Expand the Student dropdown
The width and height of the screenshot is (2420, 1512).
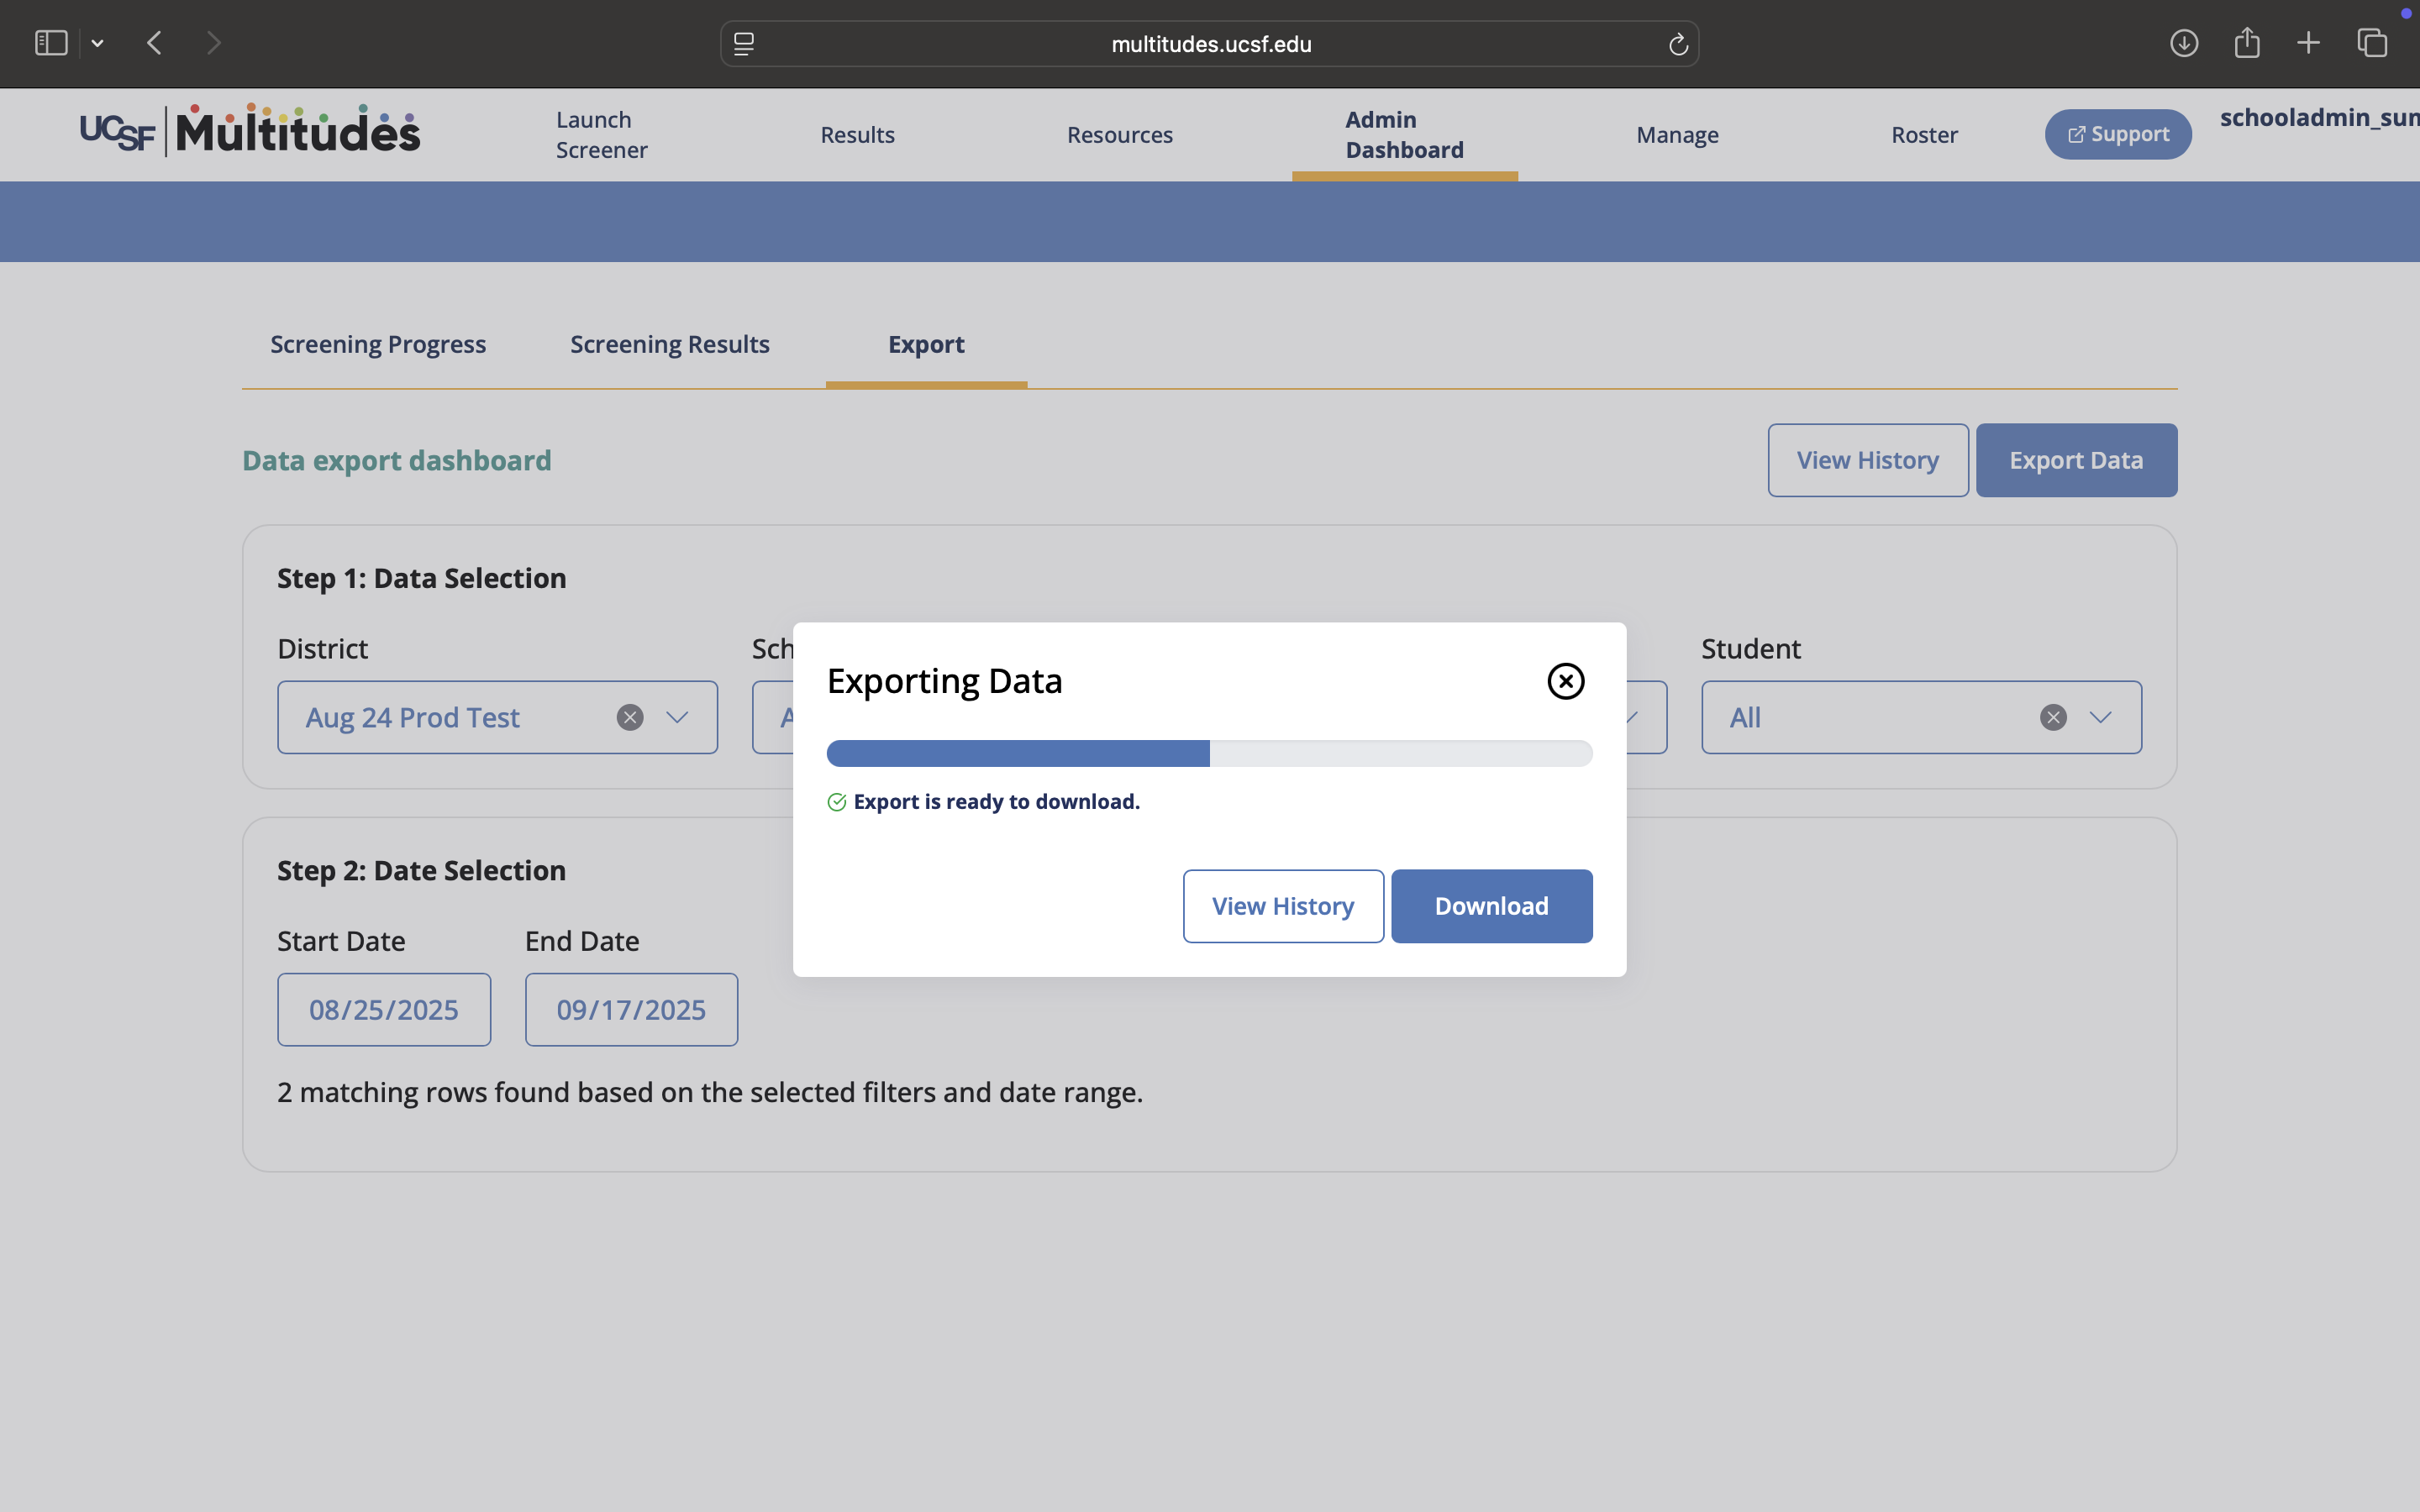tap(2100, 717)
